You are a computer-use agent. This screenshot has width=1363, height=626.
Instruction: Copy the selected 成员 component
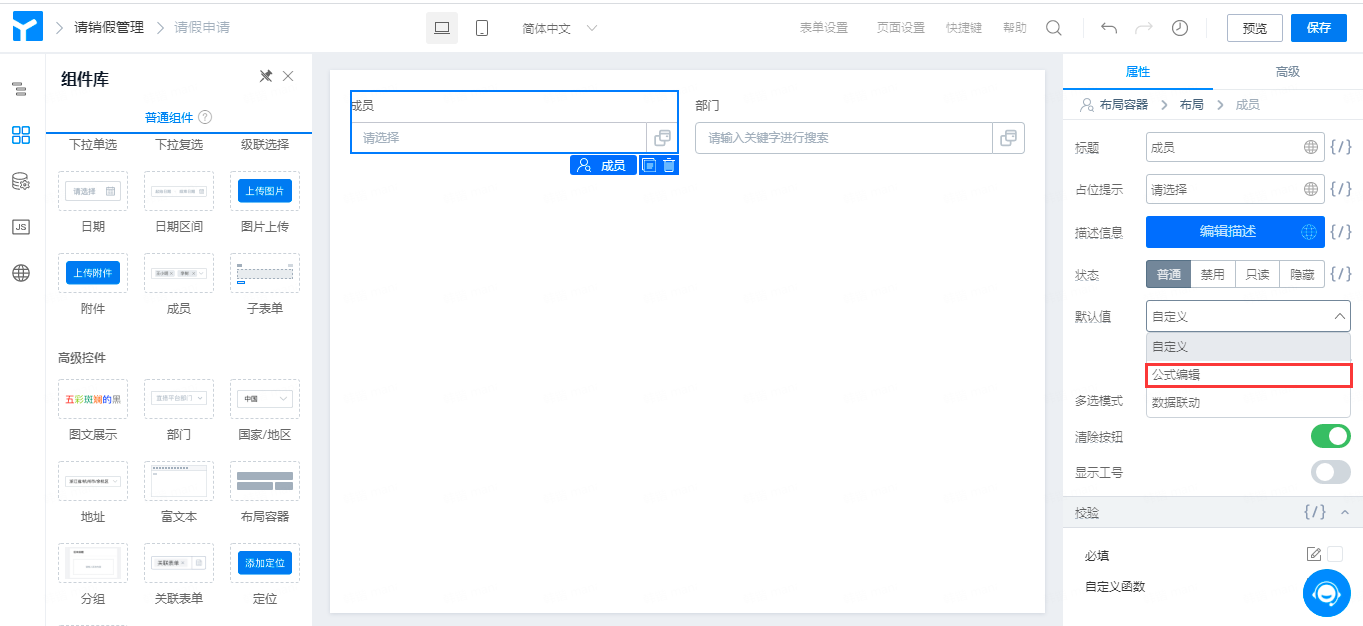pyautogui.click(x=649, y=165)
